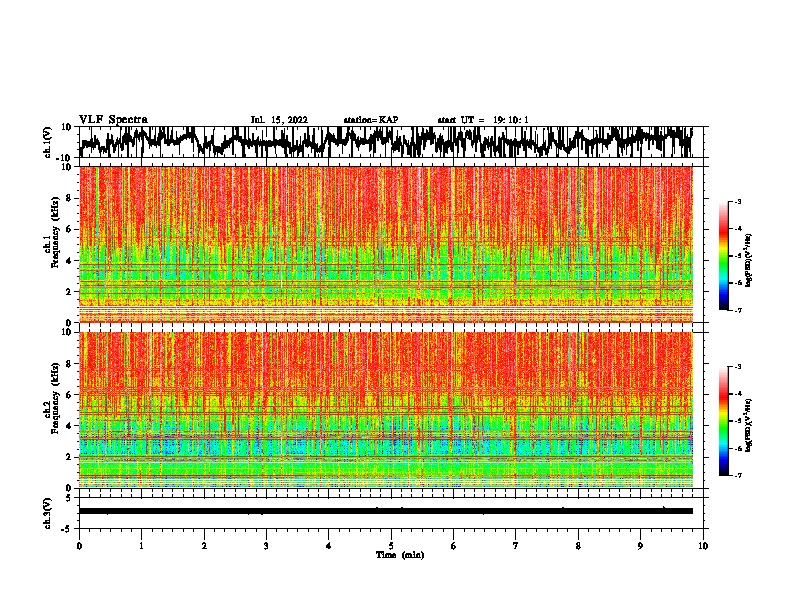Click the "8" kHz tick of ch.1 spectrogram
The image size is (792, 612).
point(69,198)
